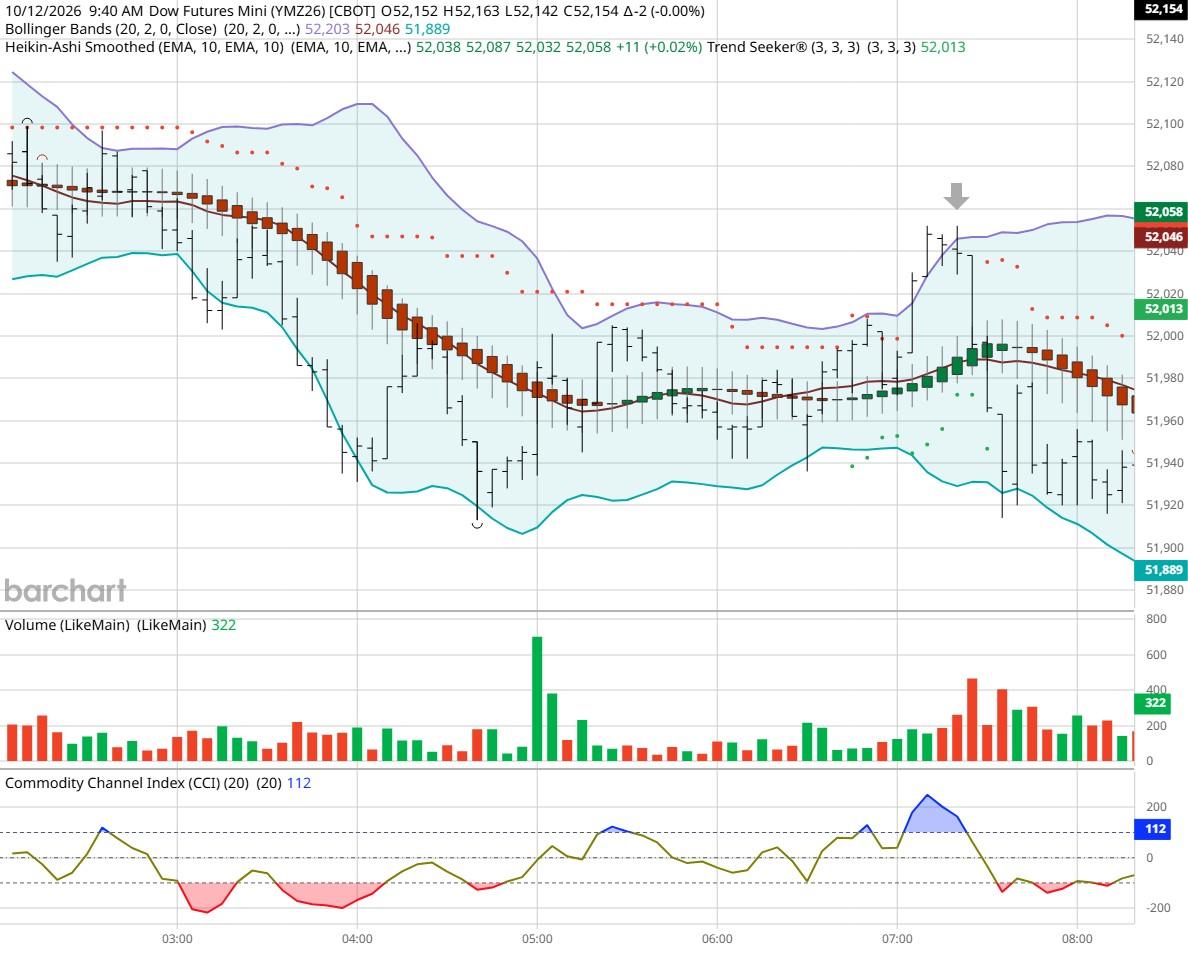Click Heikin-Ashi high value 52,087 in legend

pos(488,47)
